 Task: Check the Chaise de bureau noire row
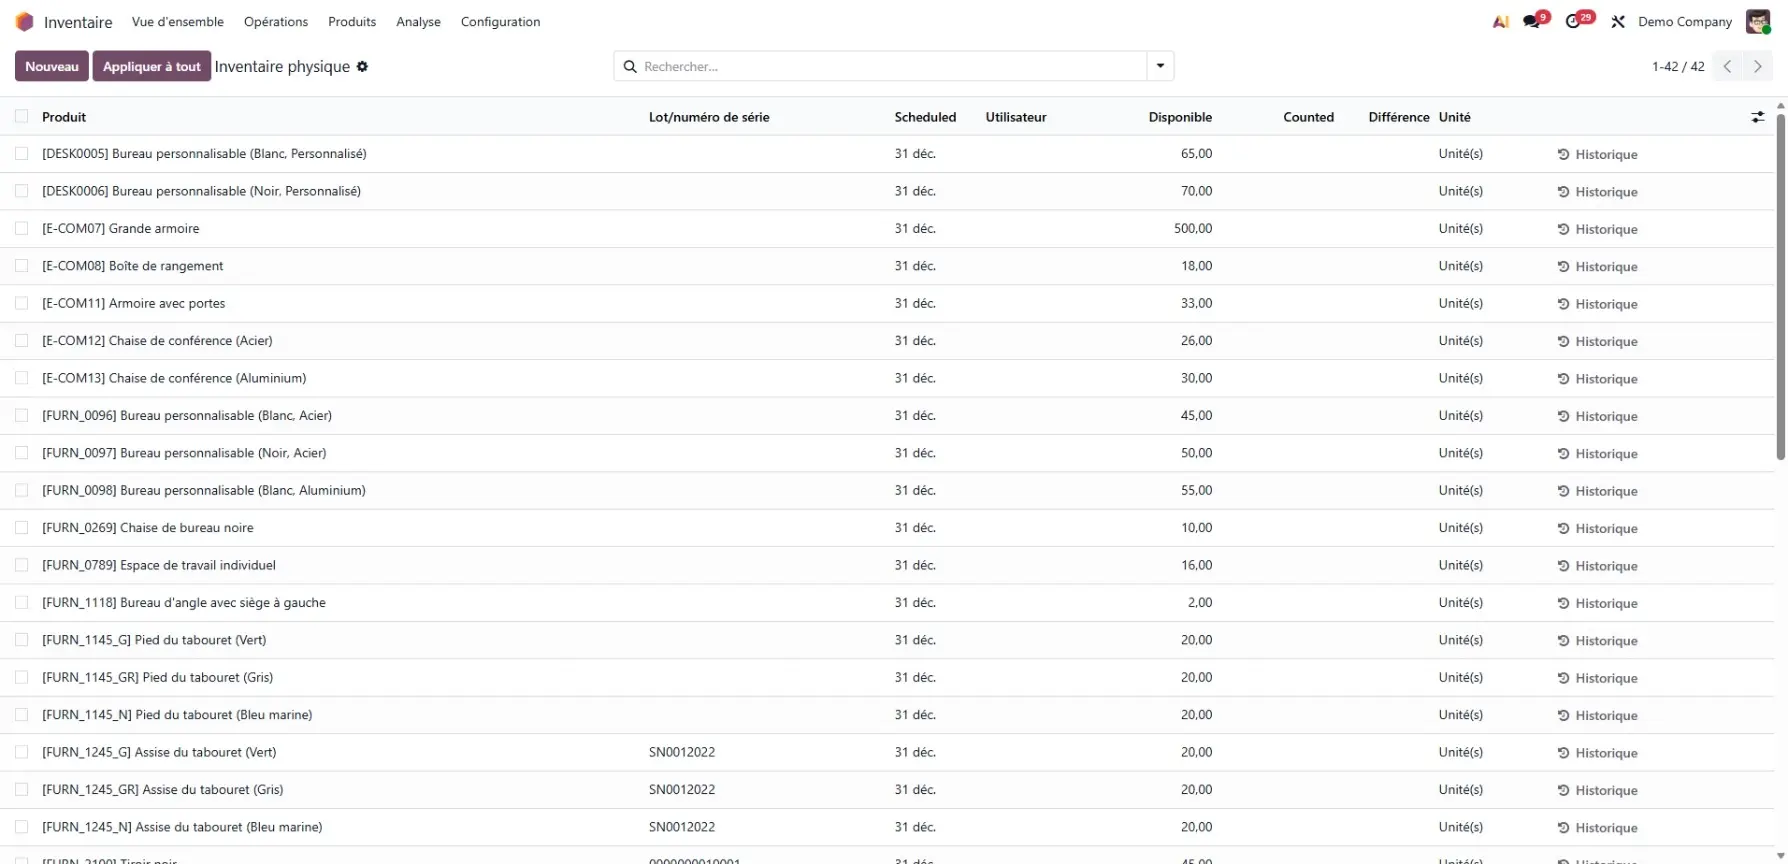pyautogui.click(x=22, y=528)
